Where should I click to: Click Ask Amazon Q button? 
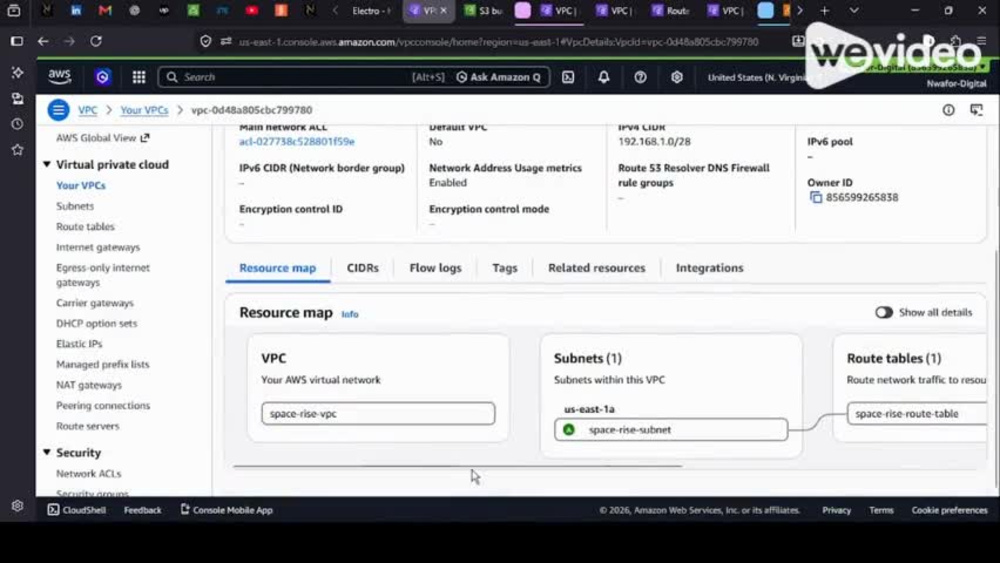pos(499,77)
